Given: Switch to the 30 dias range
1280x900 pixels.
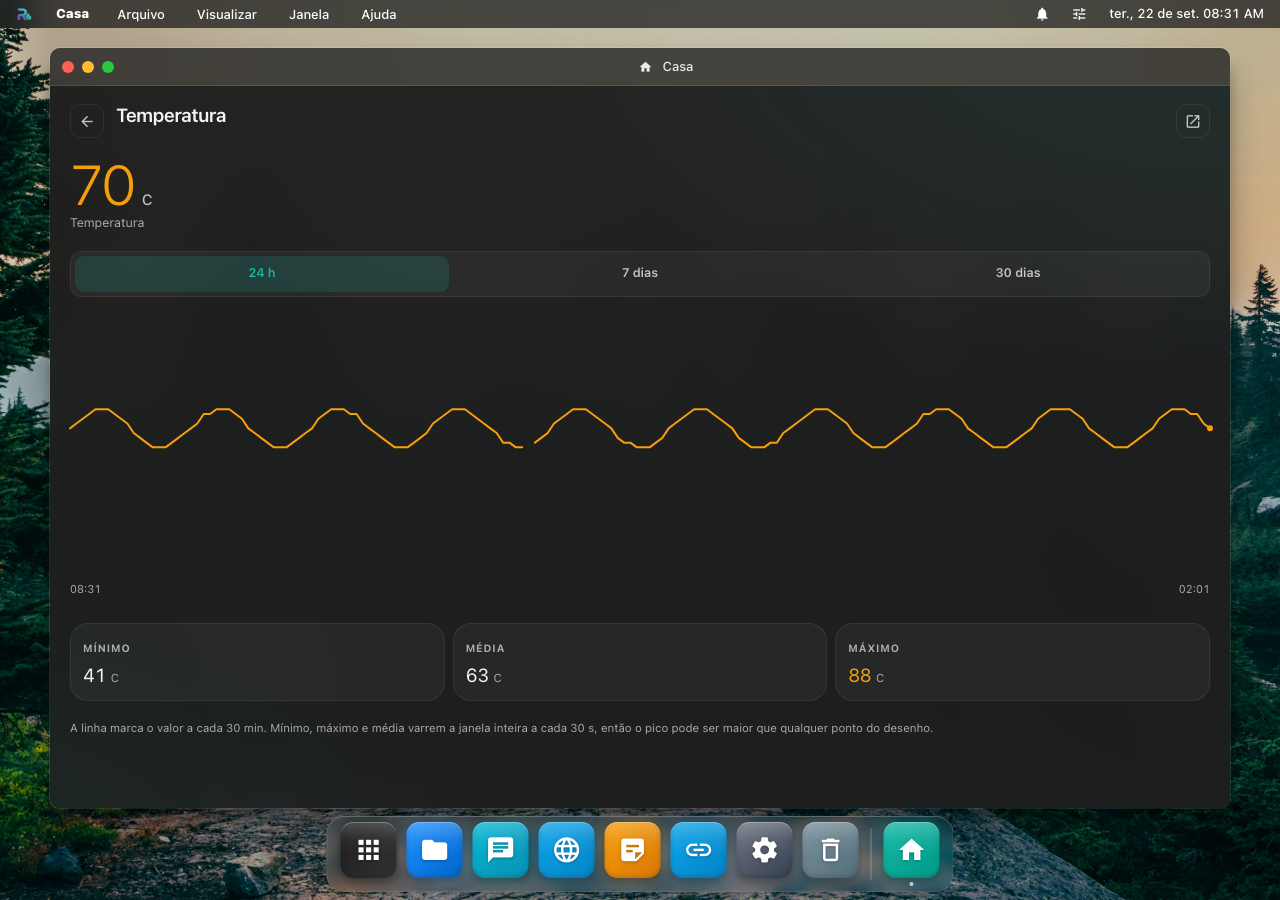Looking at the screenshot, I should click(1018, 273).
